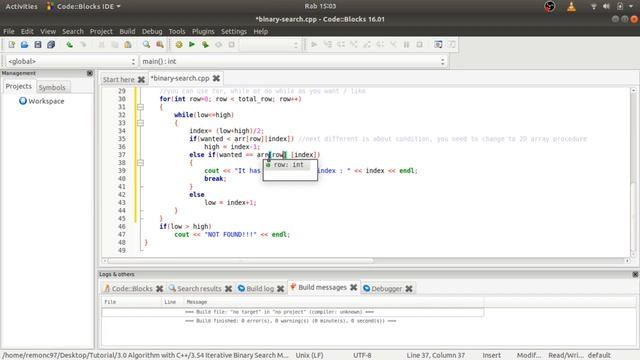Open the Activities overview
640x360 pixels.
click(21, 6)
